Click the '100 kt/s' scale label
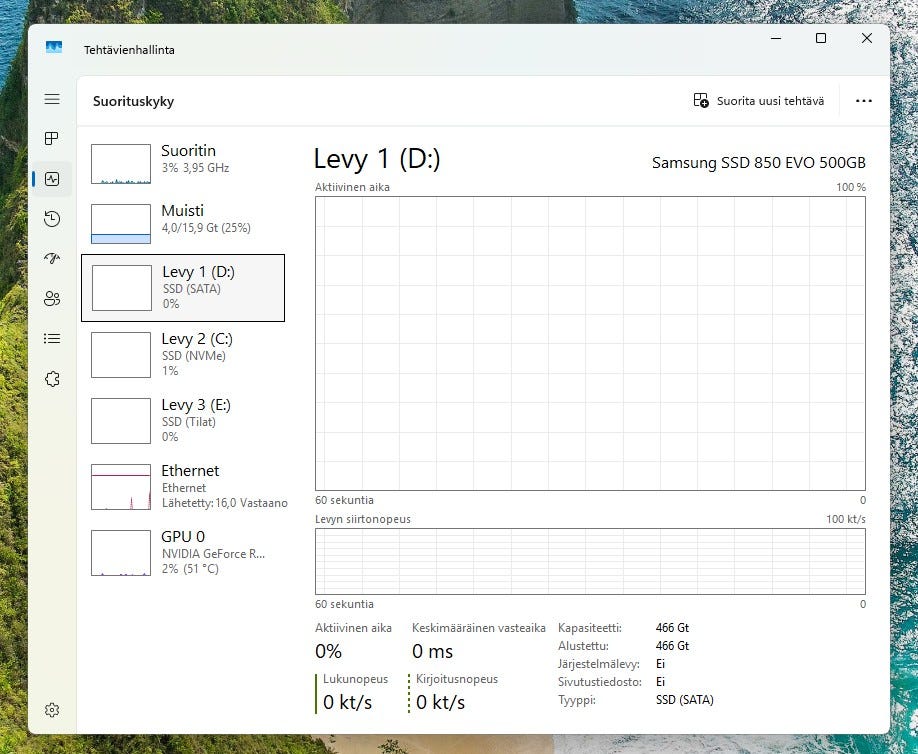 click(x=845, y=519)
